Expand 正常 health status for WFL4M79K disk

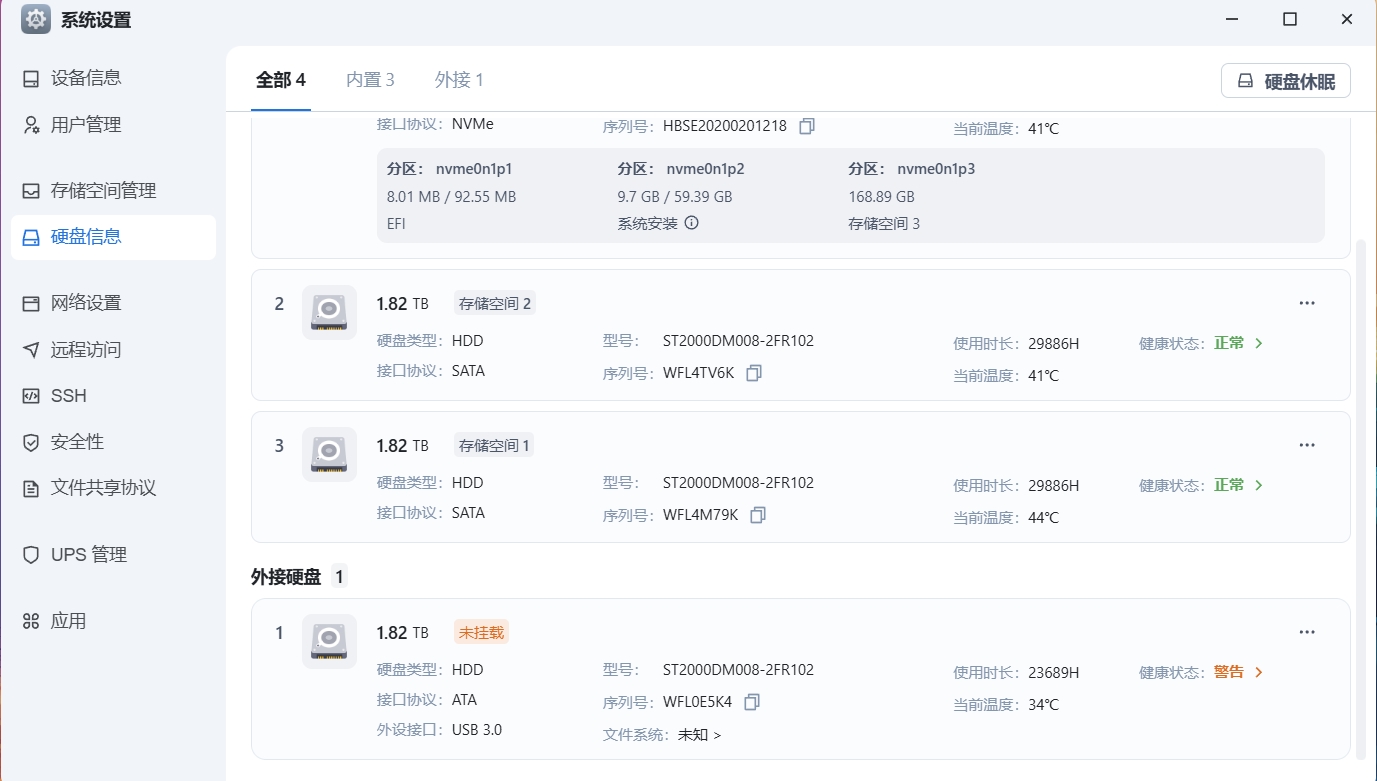(1239, 485)
